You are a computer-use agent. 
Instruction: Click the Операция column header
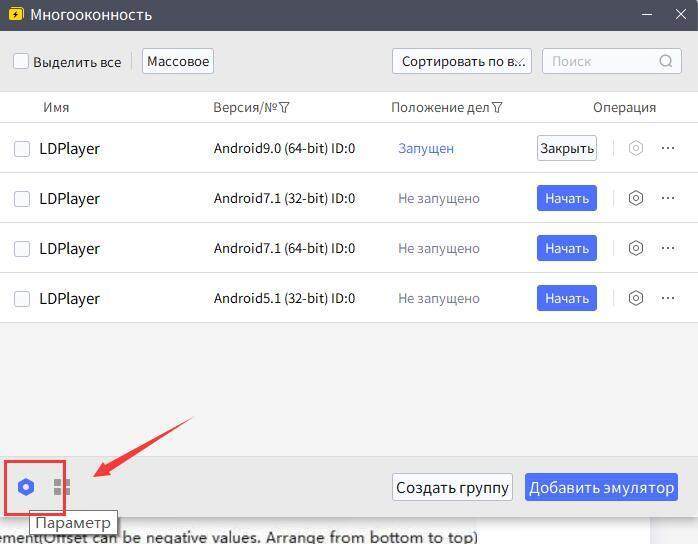(624, 107)
